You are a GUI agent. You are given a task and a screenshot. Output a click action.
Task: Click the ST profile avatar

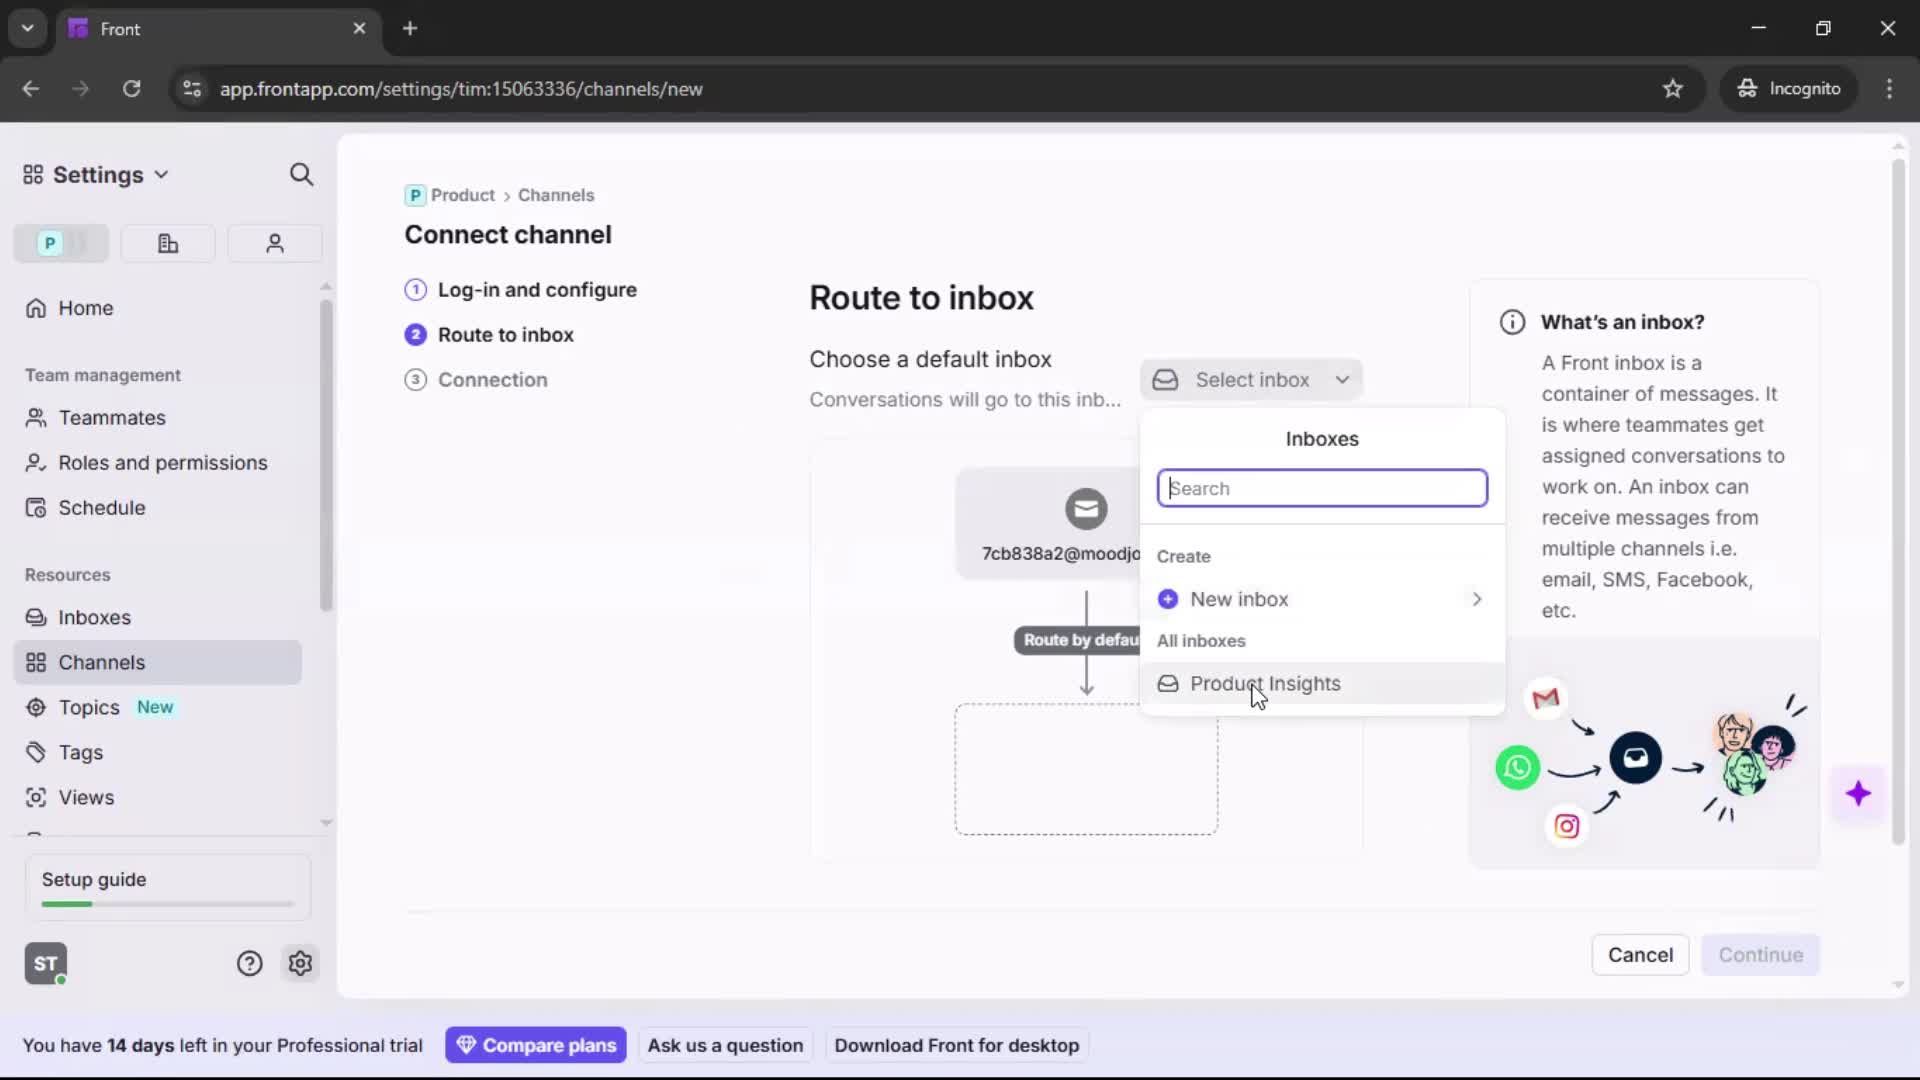[45, 963]
